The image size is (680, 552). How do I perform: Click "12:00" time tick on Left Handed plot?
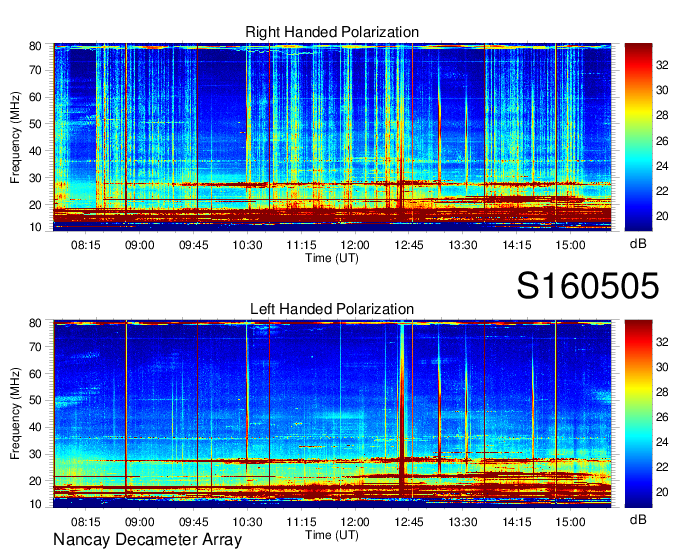click(355, 522)
